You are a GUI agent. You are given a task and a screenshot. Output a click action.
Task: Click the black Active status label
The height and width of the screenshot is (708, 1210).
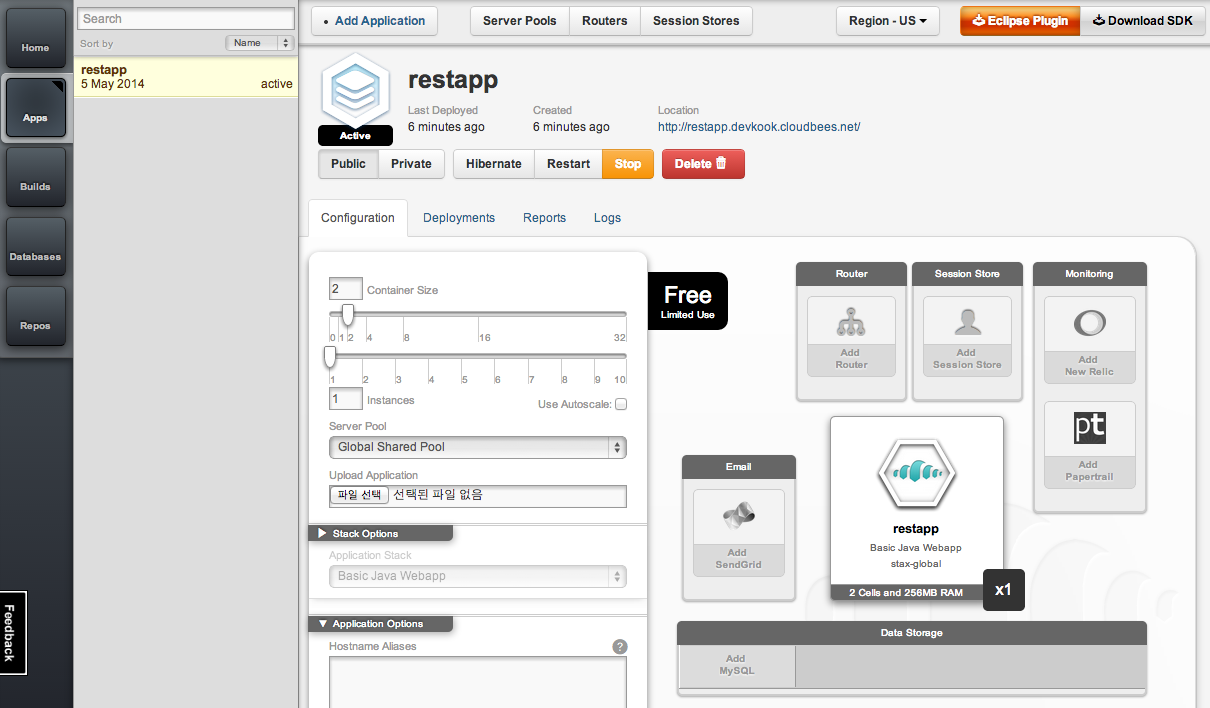(x=355, y=136)
